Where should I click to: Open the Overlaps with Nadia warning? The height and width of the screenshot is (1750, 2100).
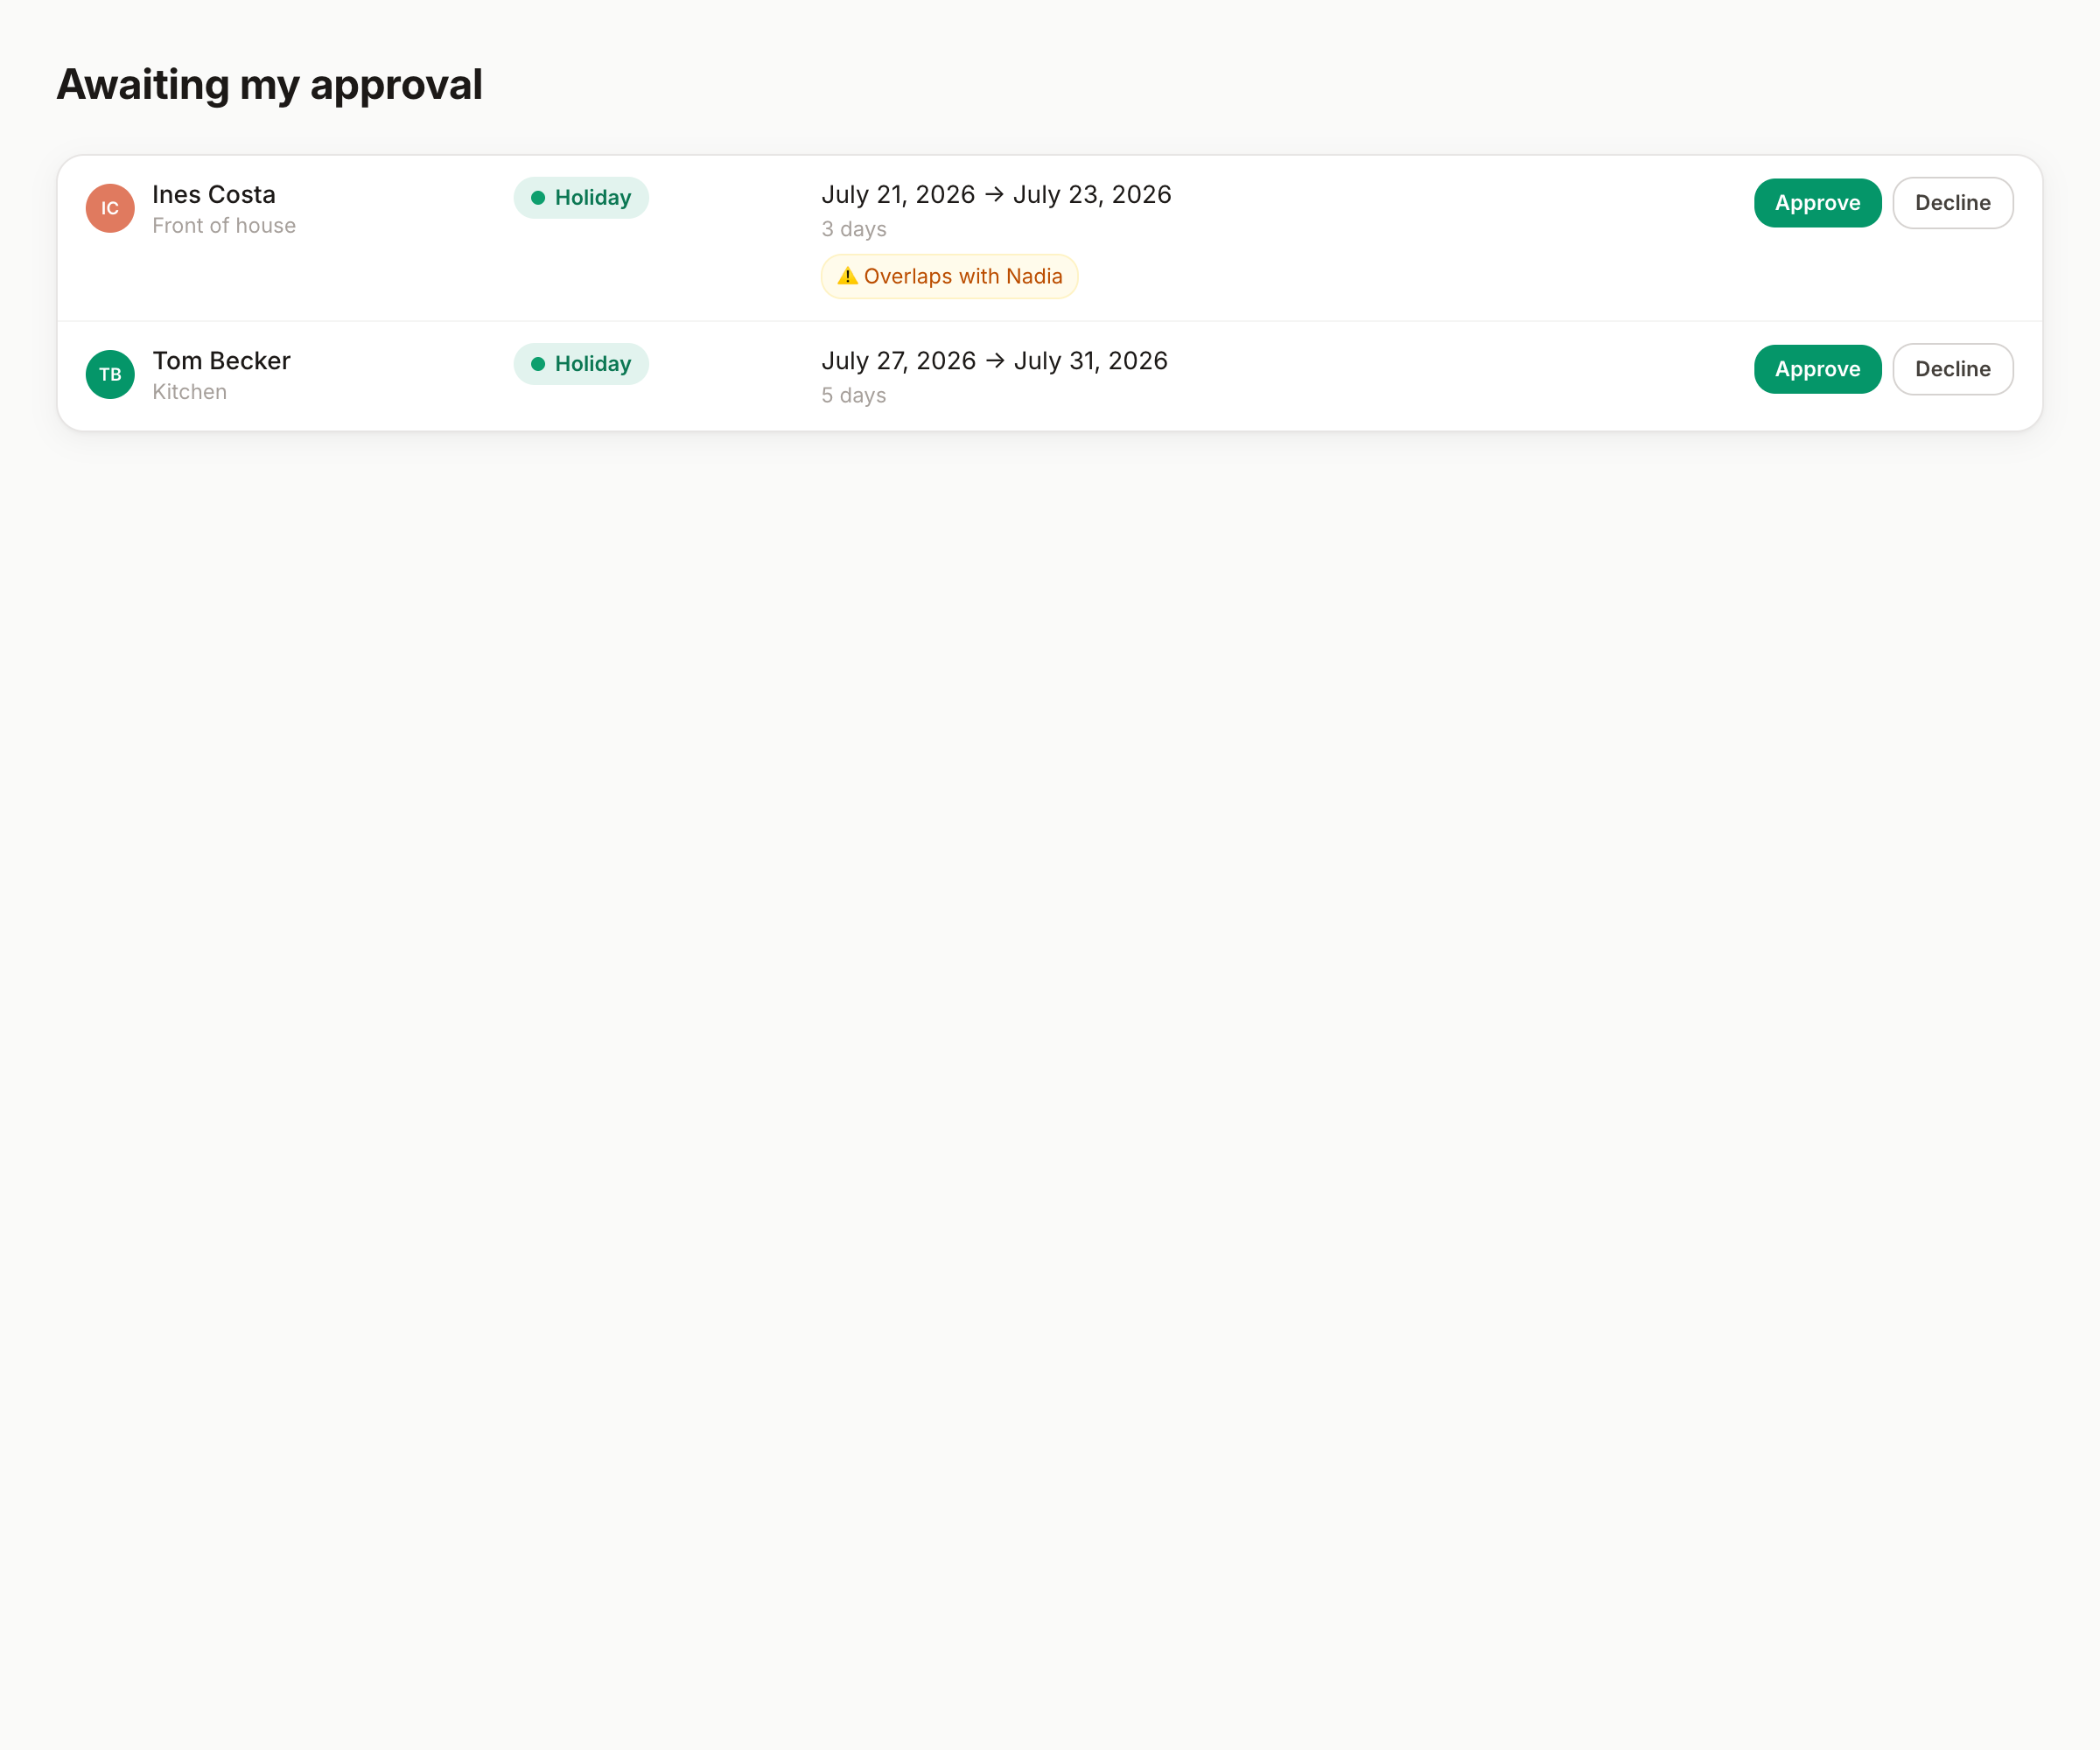949,276
